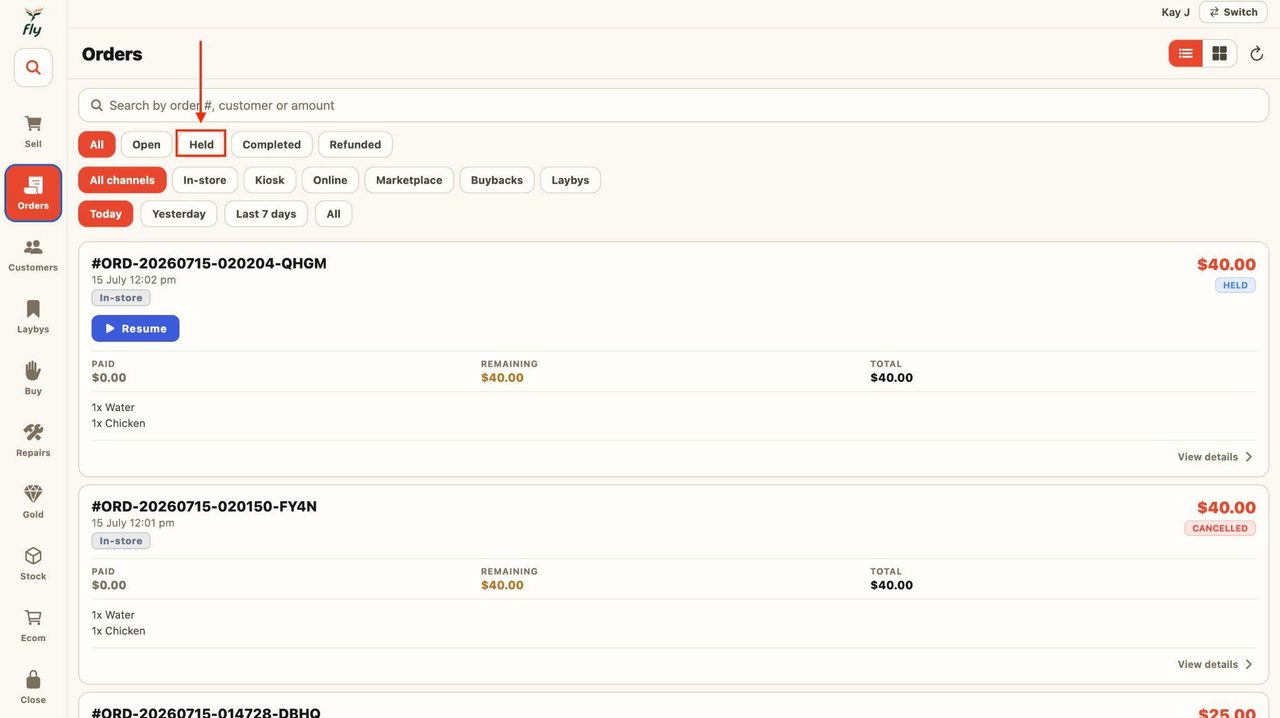Click In-store tag on QHGM order
Screen dimensions: 1280x718
tap(121, 298)
